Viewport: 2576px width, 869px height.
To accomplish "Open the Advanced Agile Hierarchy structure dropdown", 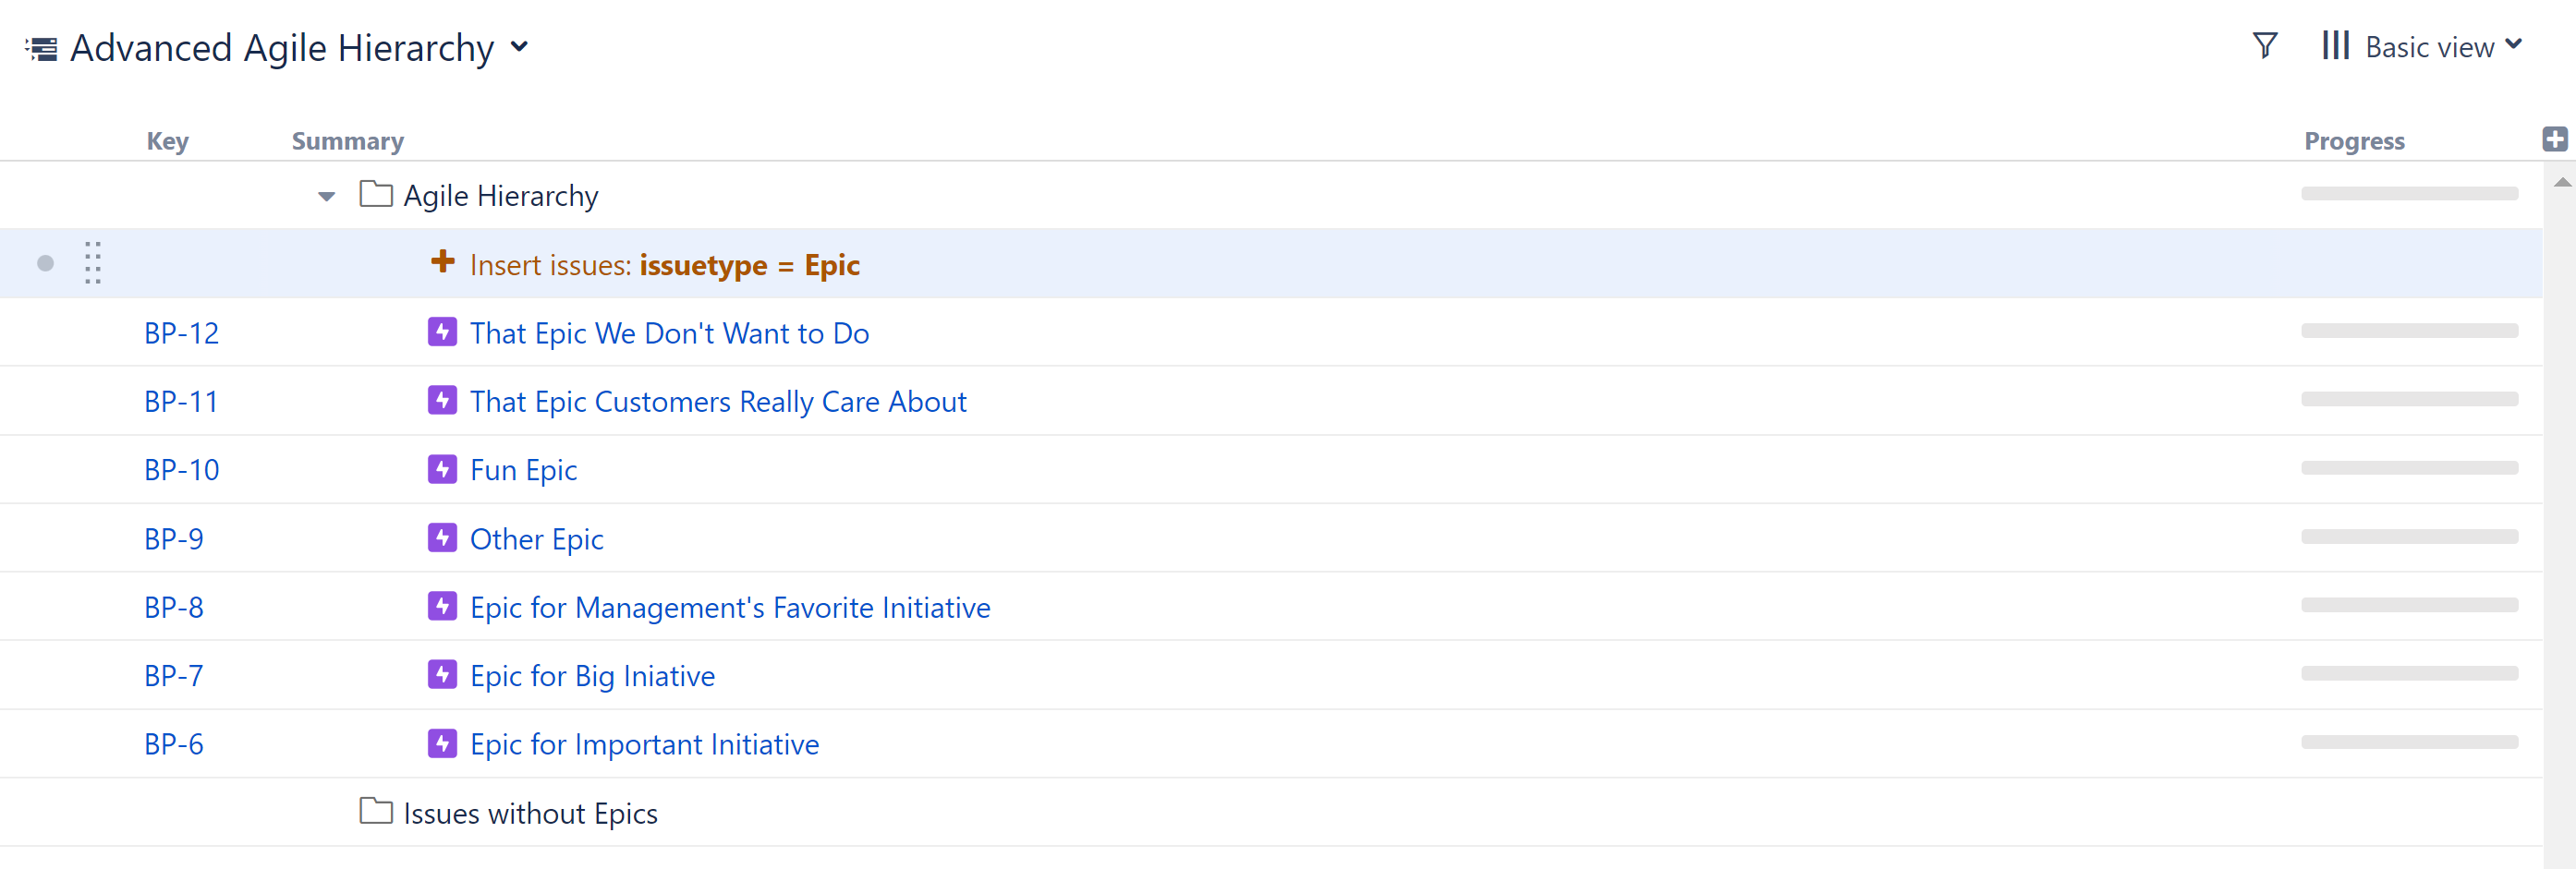I will pos(519,47).
